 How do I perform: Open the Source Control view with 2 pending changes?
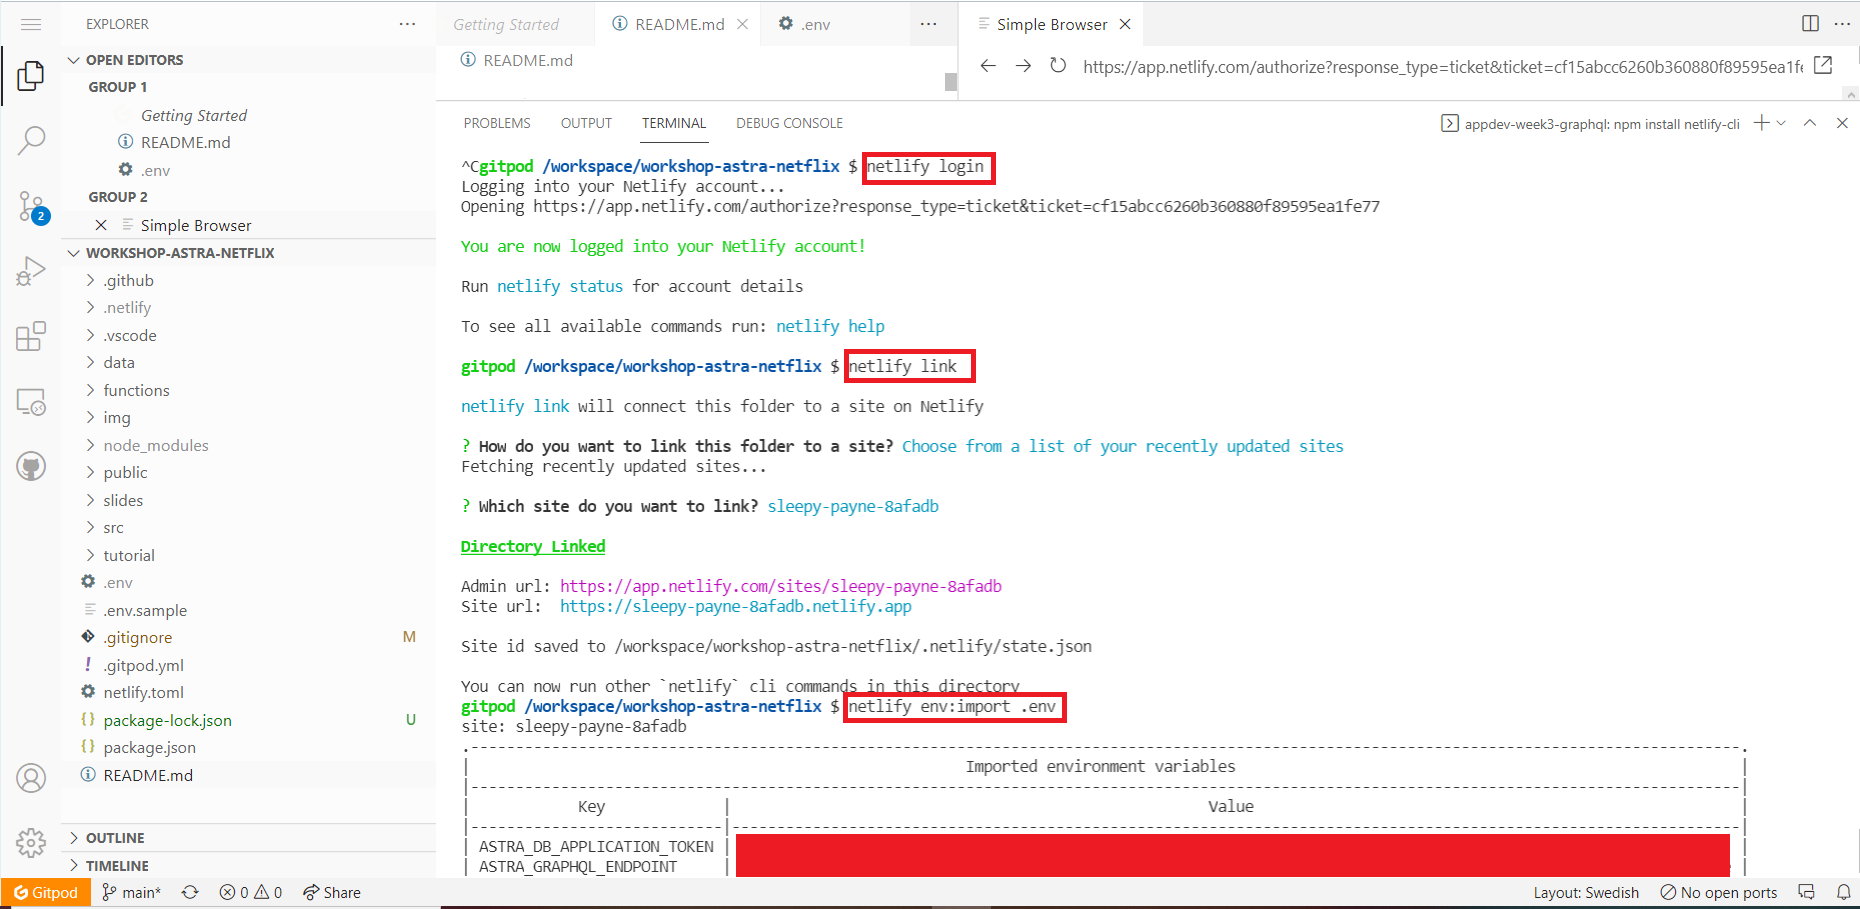(31, 206)
